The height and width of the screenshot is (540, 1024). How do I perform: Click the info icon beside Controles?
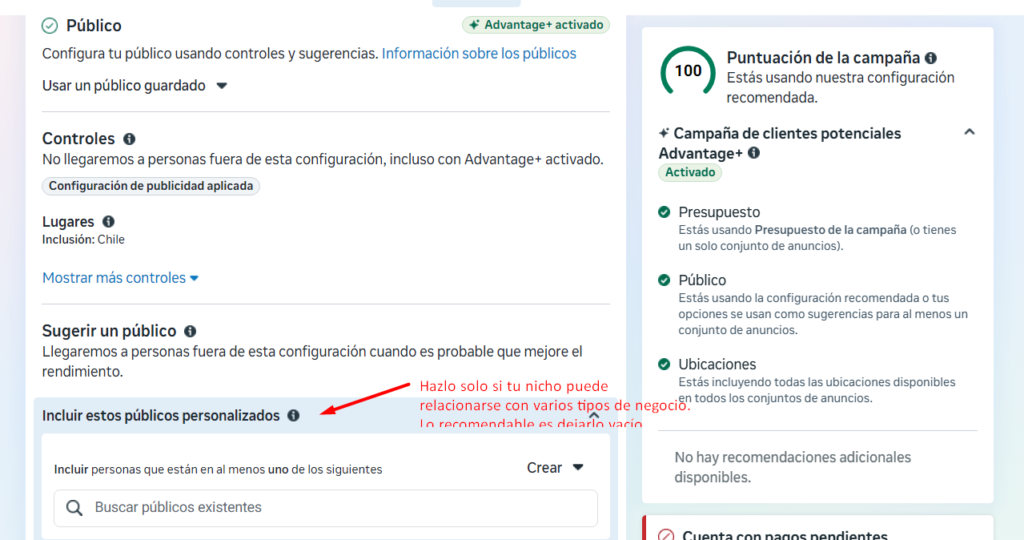point(129,139)
